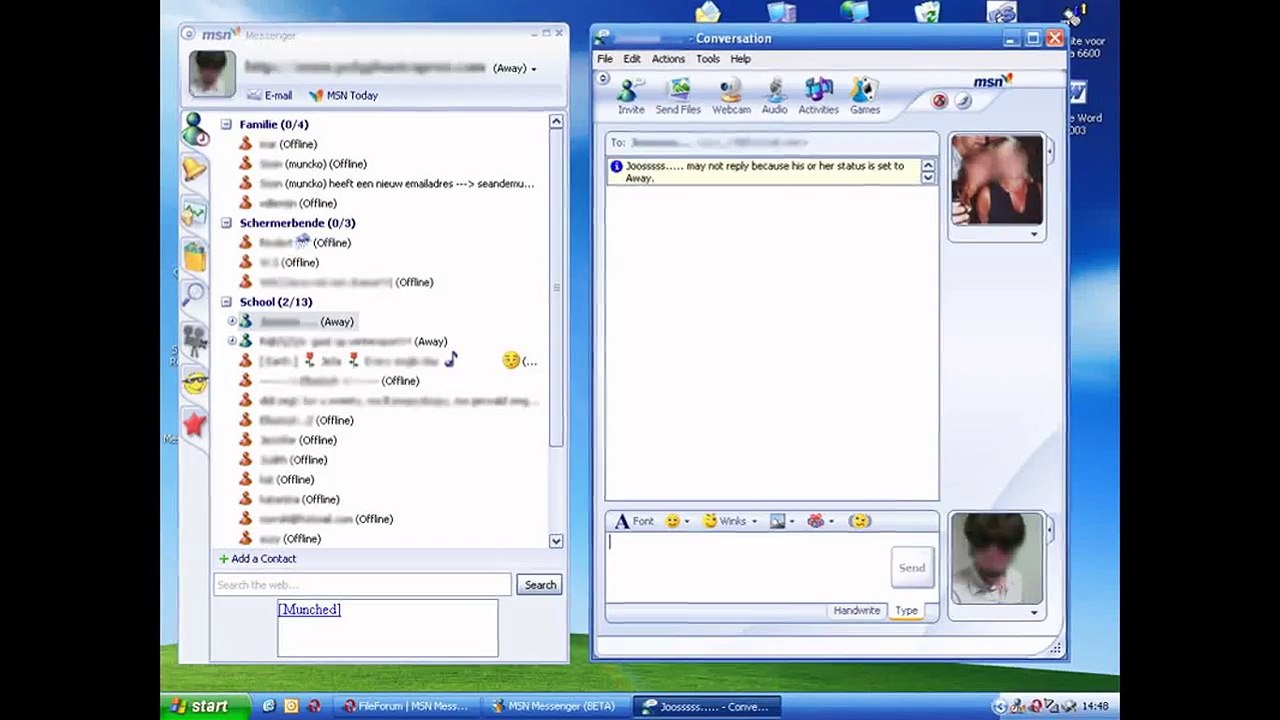Screen dimensions: 1280x720
Task: Switch to the Handwrite tab
Action: (x=857, y=610)
